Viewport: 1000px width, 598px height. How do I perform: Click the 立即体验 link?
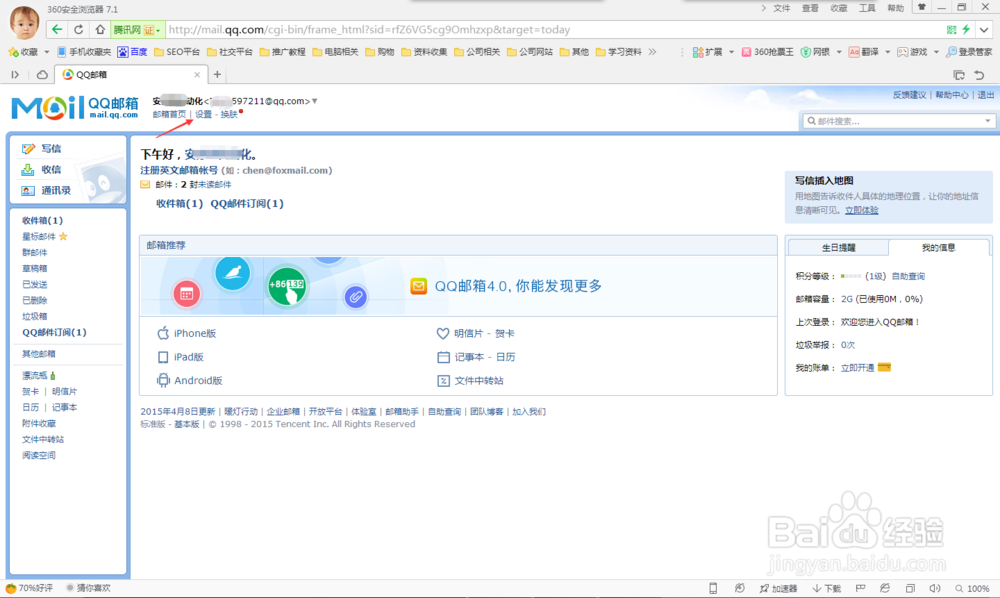pos(862,210)
